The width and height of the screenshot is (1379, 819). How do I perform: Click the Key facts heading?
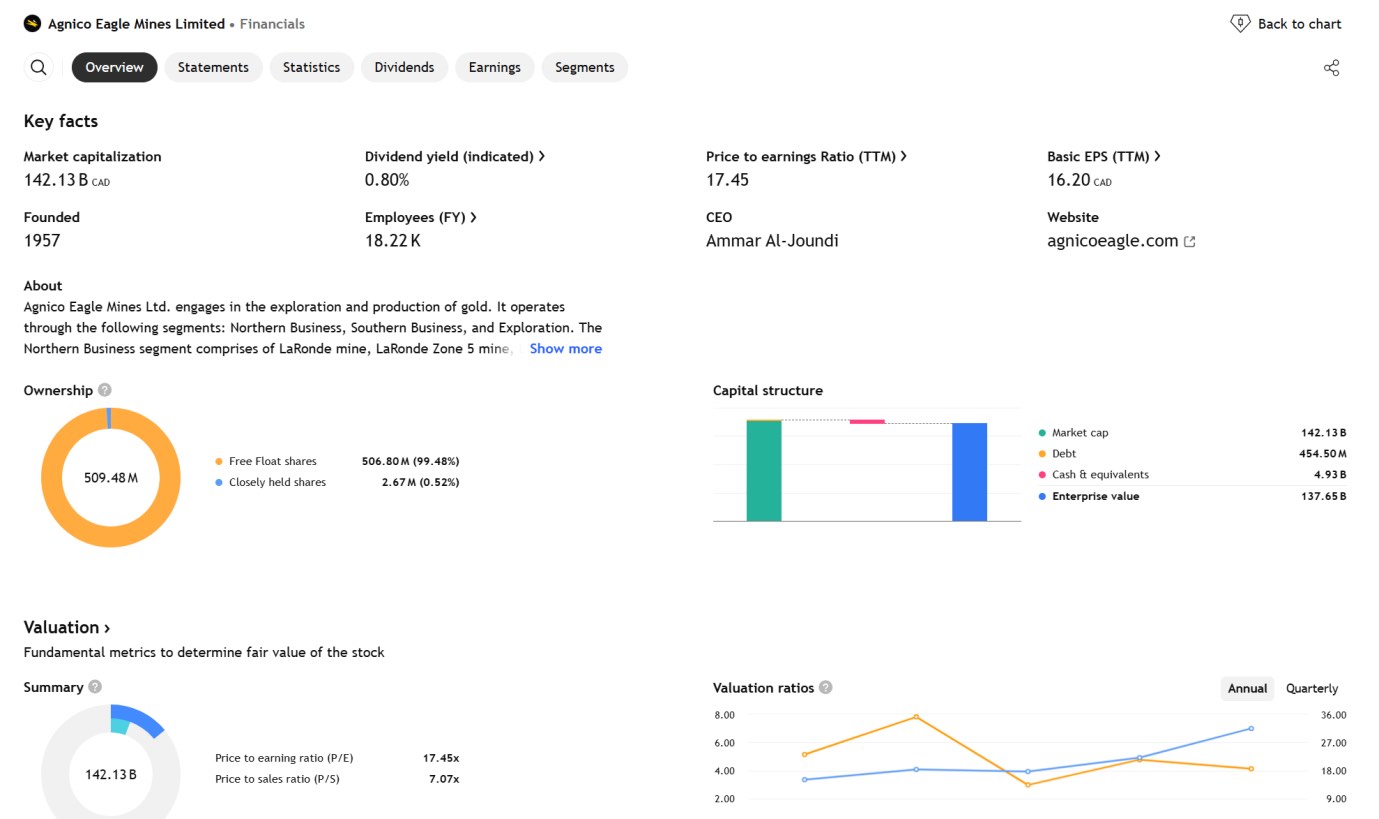pos(61,121)
